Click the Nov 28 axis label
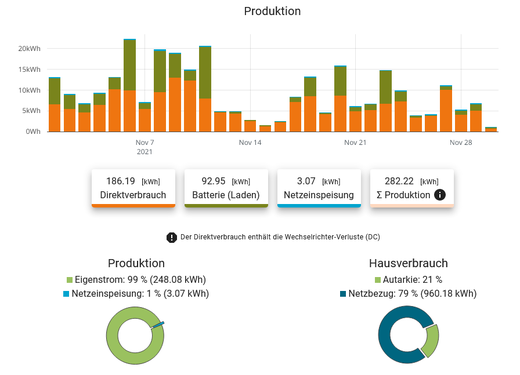This screenshot has width=520, height=375. 461,143
